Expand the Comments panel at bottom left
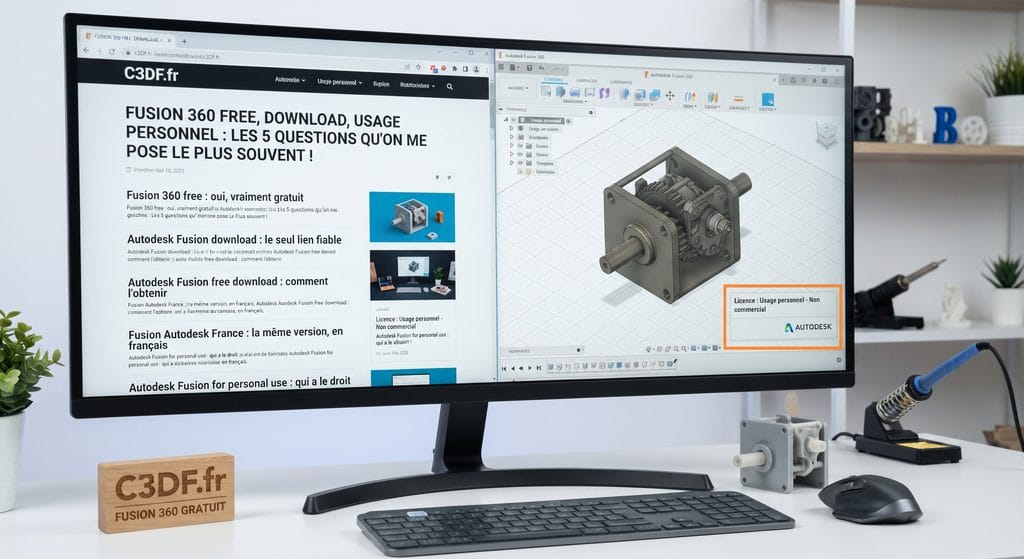Viewport: 1024px width, 559px height. 579,350
